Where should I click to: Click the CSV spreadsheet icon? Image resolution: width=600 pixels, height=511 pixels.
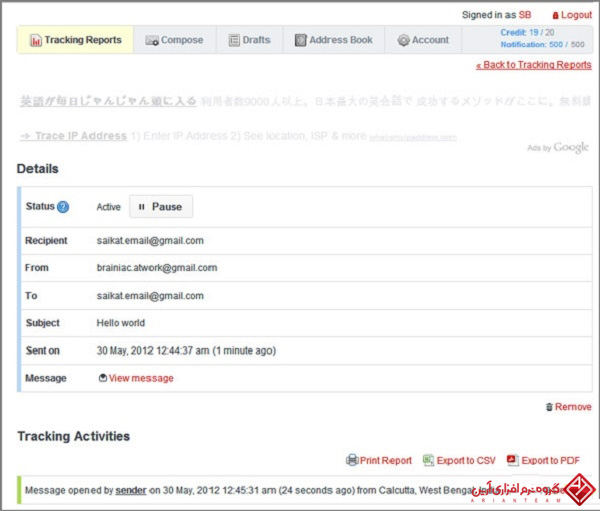tap(428, 460)
